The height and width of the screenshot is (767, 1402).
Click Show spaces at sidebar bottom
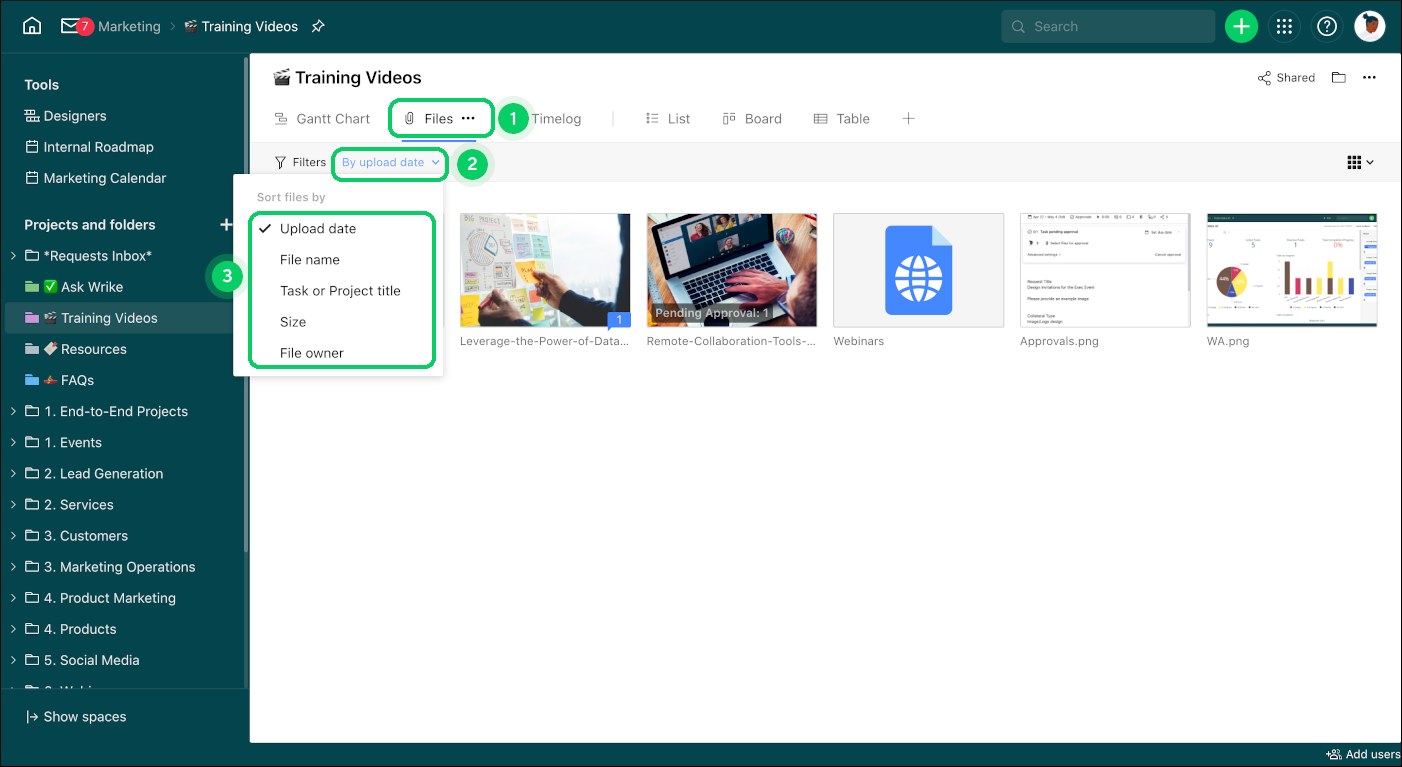76,716
